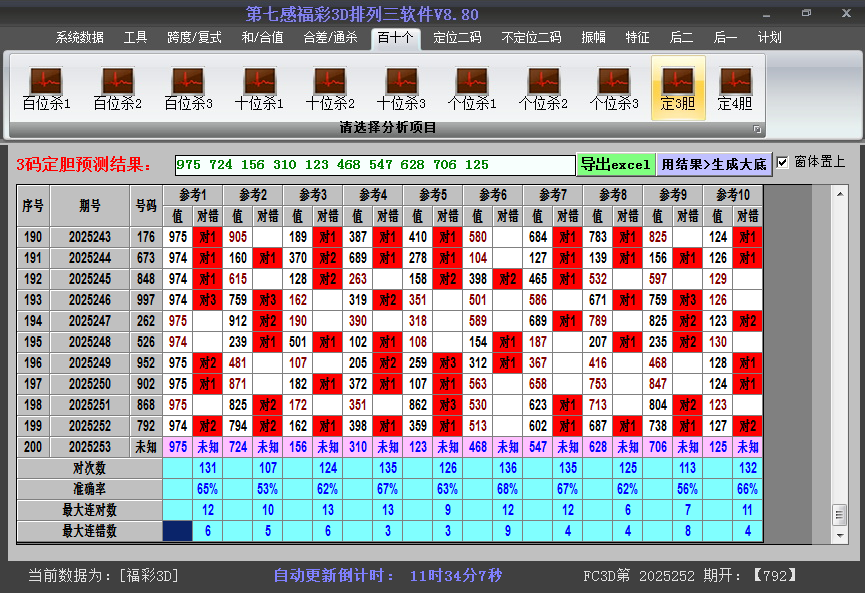Screen dimensions: 865x593
Task: Select the 振幅 menu item
Action: (x=594, y=38)
